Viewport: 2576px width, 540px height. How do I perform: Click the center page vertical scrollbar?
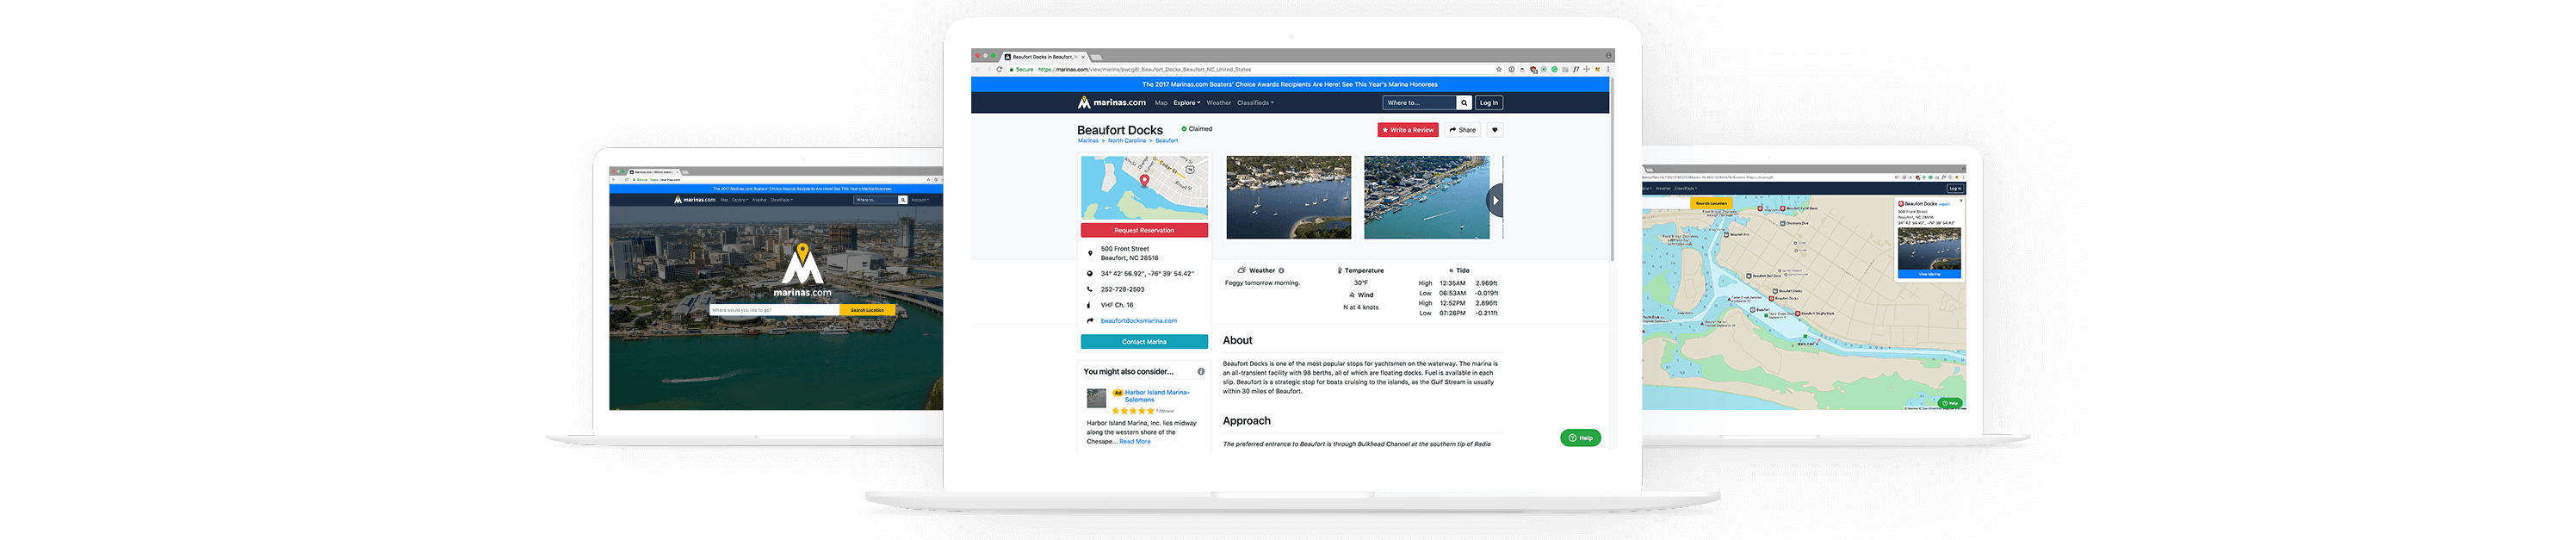point(1612,170)
